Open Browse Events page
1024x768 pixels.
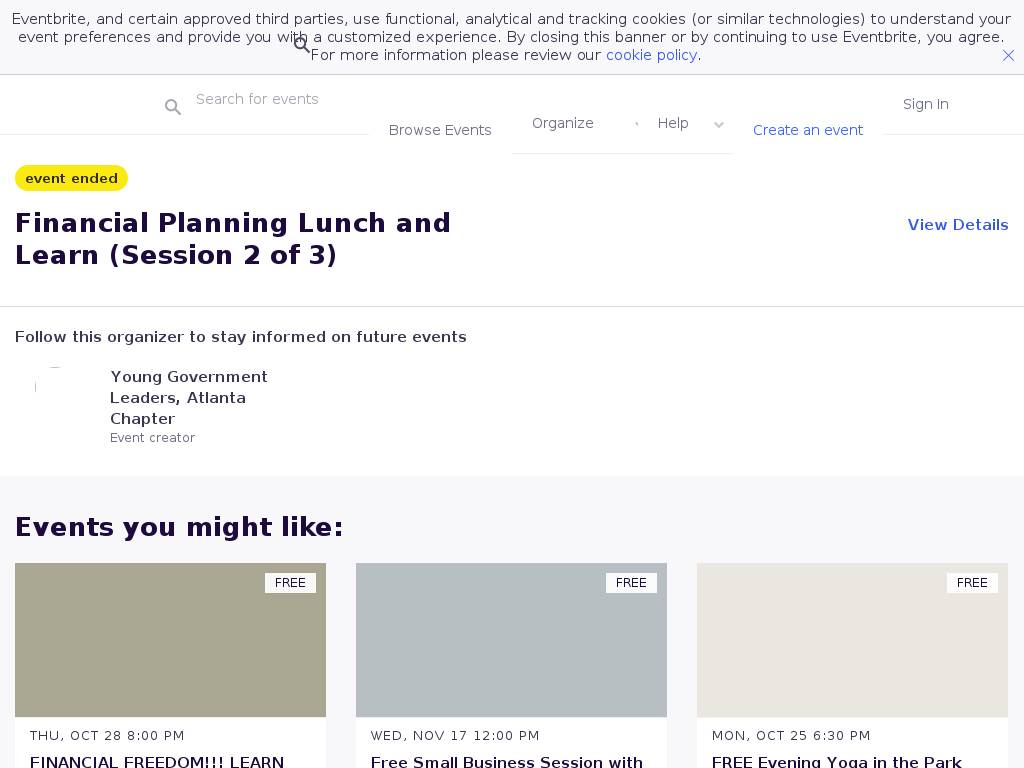tap(440, 130)
